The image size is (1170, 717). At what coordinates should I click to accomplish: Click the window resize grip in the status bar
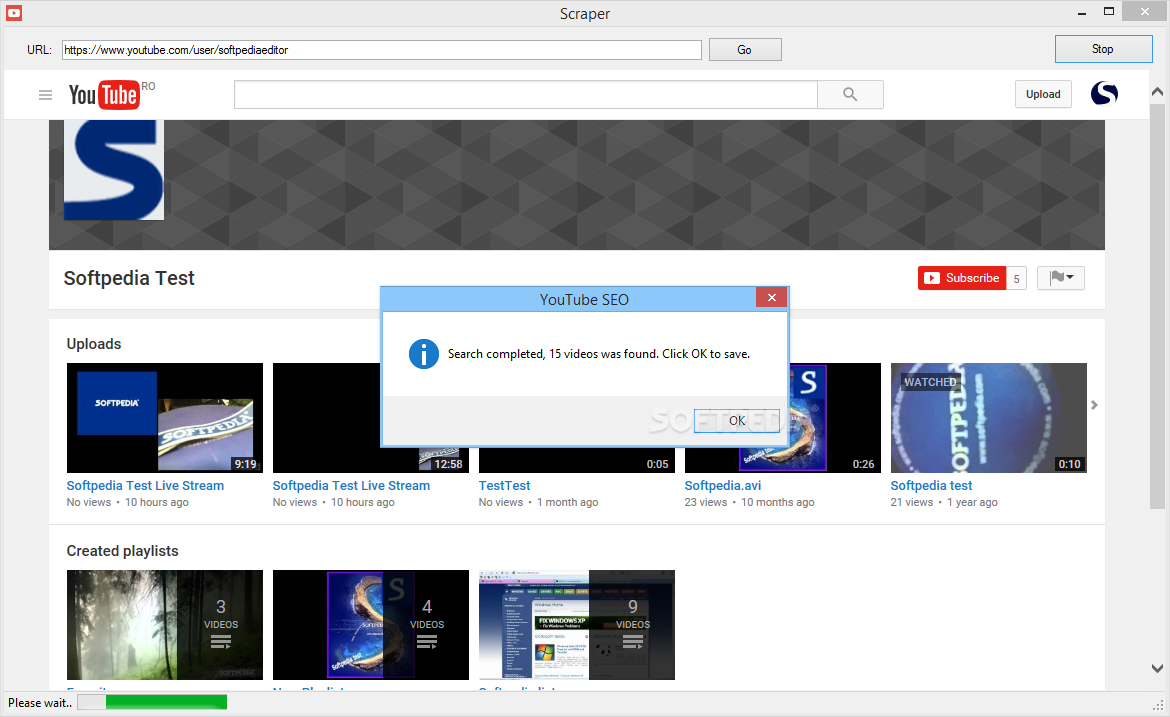(x=1158, y=705)
